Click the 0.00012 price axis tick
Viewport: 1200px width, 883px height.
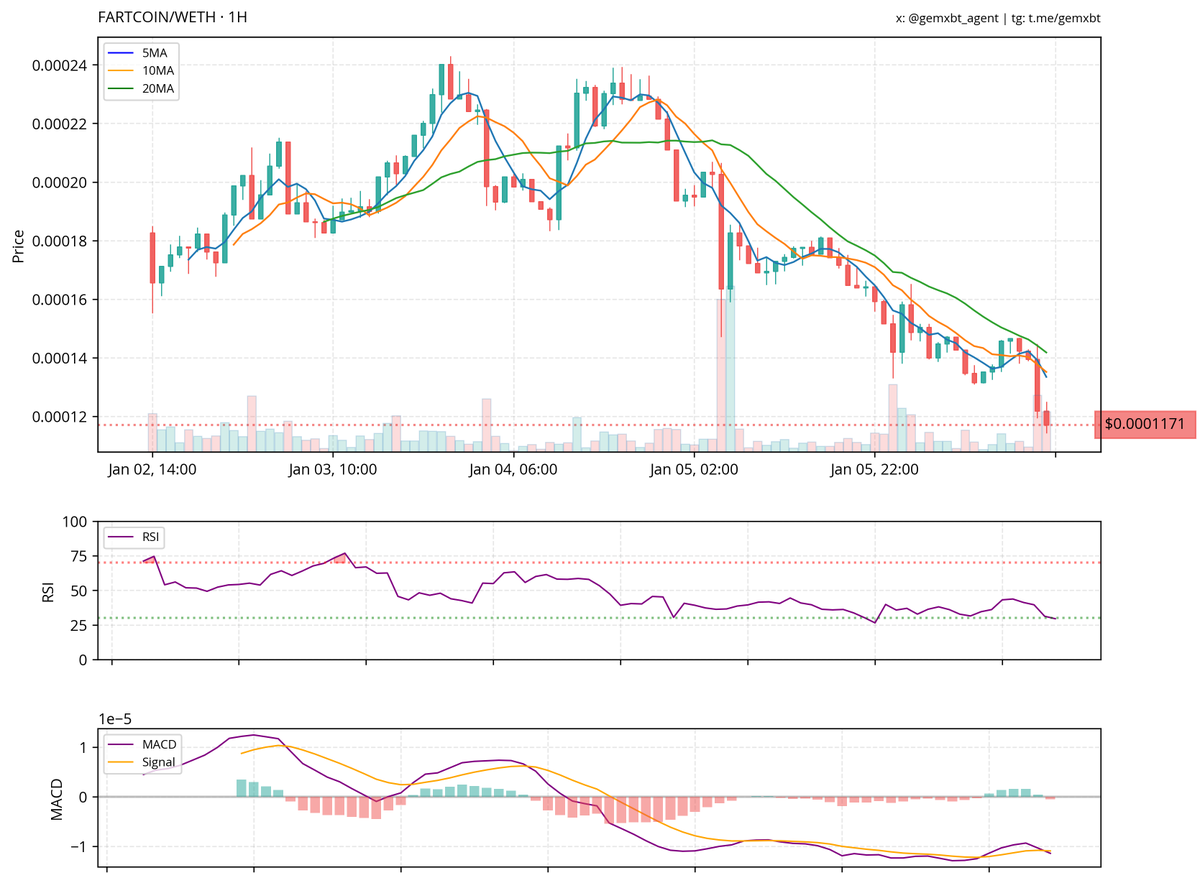point(58,417)
